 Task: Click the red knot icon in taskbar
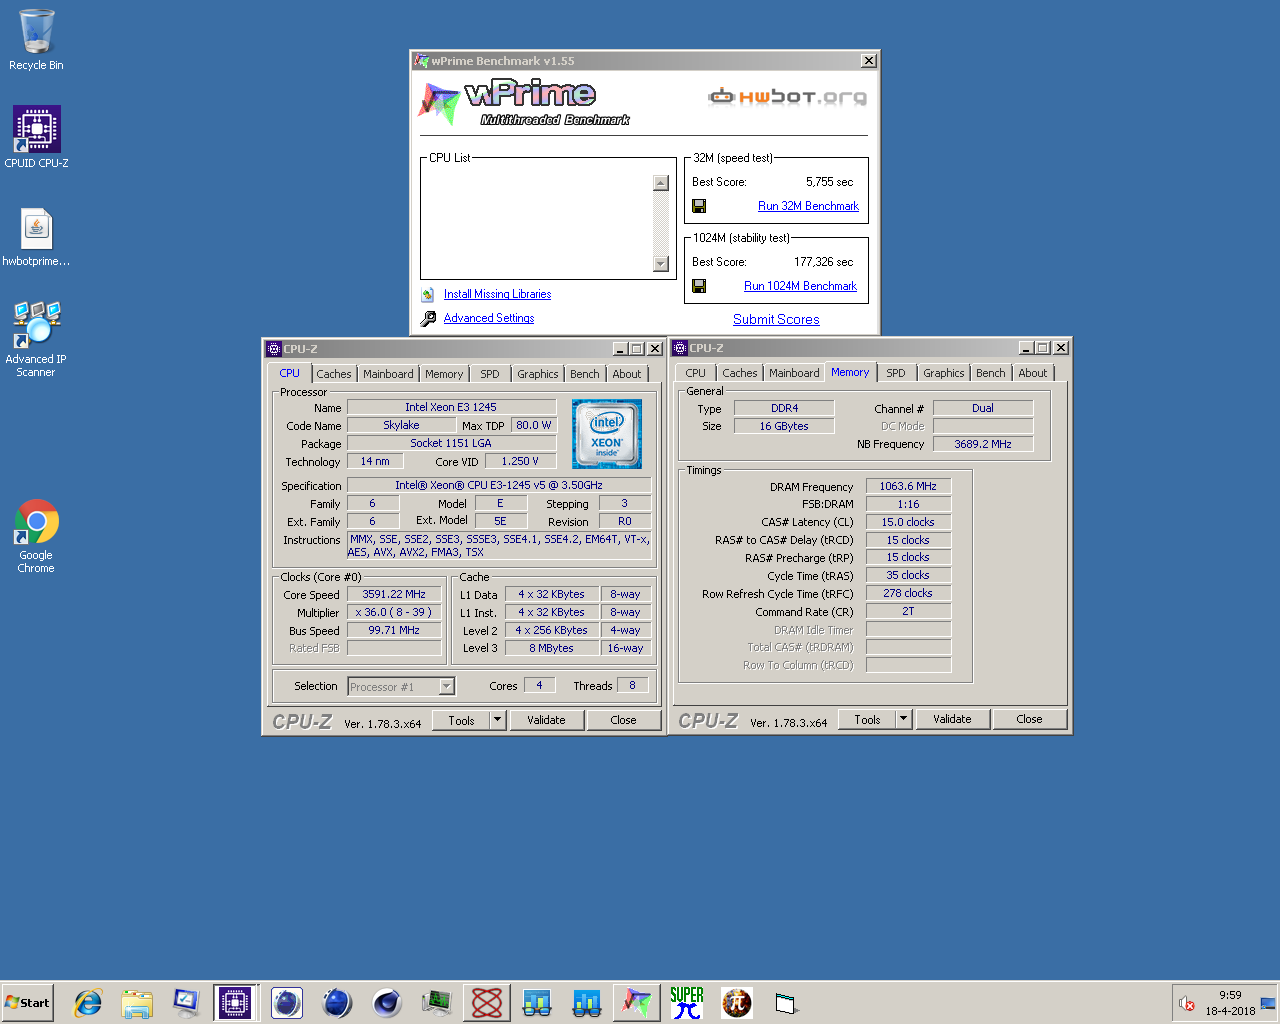(487, 1002)
